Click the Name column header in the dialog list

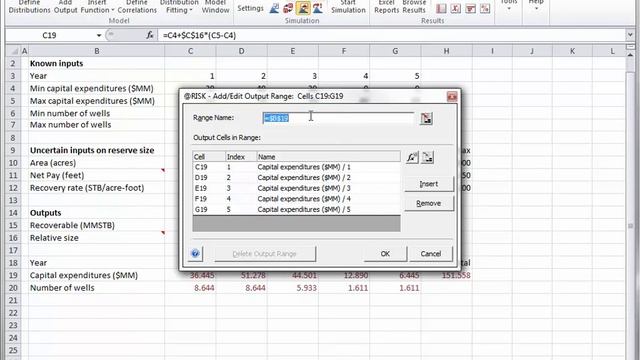click(x=328, y=157)
